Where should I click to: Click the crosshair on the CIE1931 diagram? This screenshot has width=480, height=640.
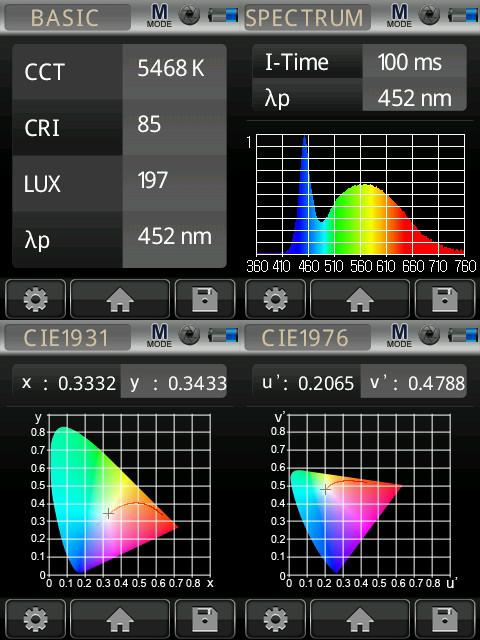coord(108,513)
